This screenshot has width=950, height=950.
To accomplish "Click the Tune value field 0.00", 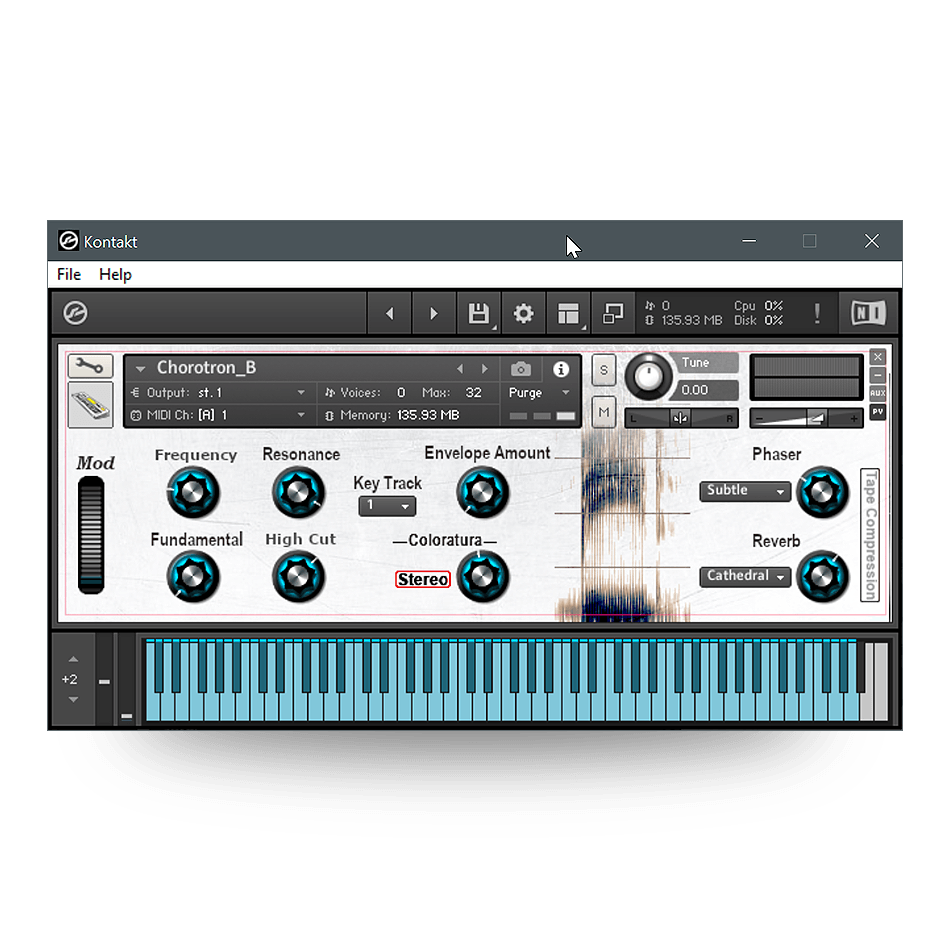I will pyautogui.click(x=706, y=390).
